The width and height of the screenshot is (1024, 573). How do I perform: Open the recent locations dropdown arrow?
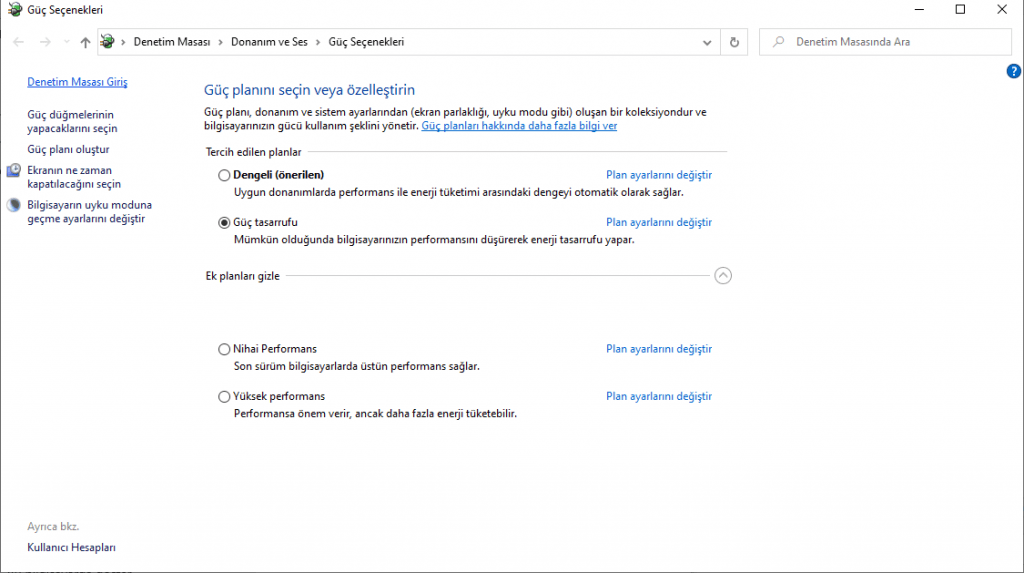(x=67, y=42)
